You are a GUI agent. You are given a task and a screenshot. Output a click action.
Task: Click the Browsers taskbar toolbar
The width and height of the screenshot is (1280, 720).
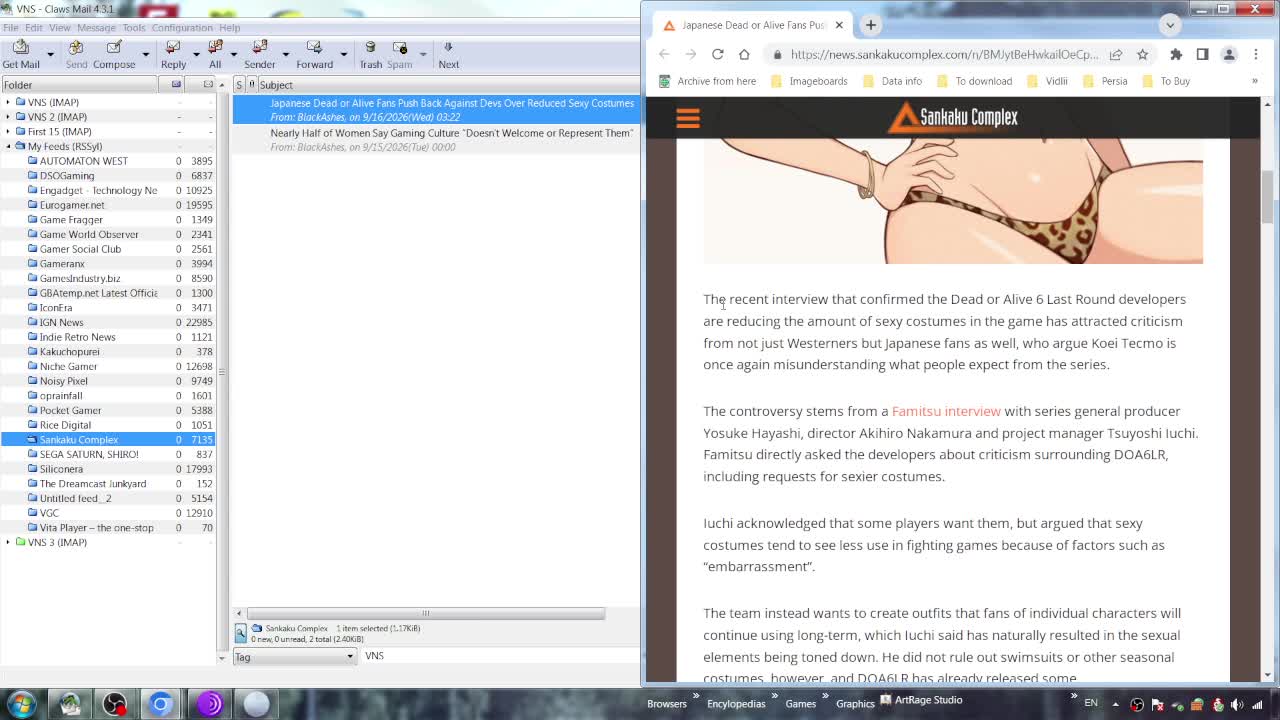(x=667, y=704)
